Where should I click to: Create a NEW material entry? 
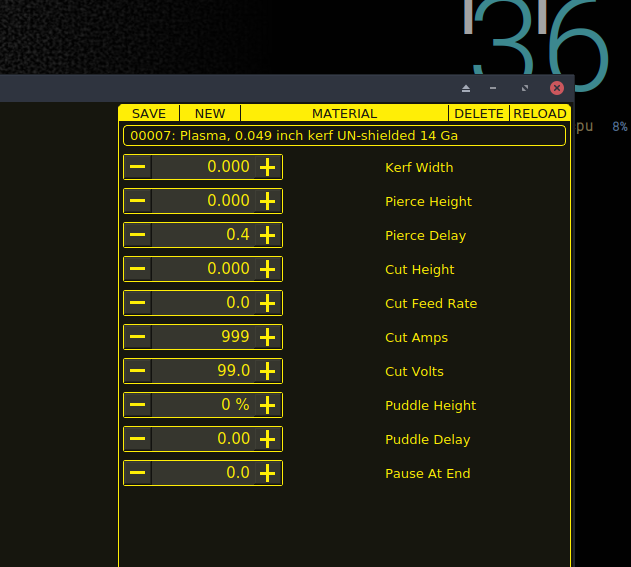(x=210, y=113)
